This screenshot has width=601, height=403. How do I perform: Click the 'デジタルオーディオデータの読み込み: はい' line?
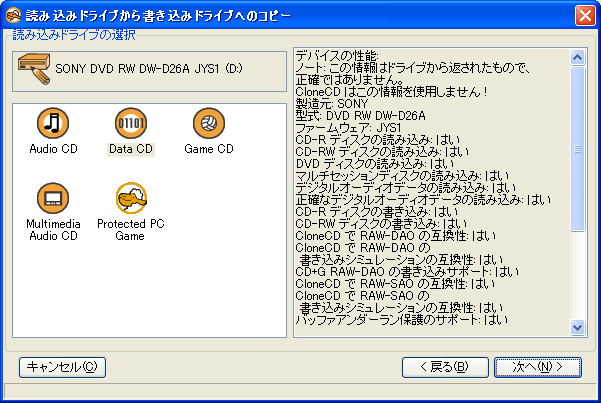coord(406,188)
